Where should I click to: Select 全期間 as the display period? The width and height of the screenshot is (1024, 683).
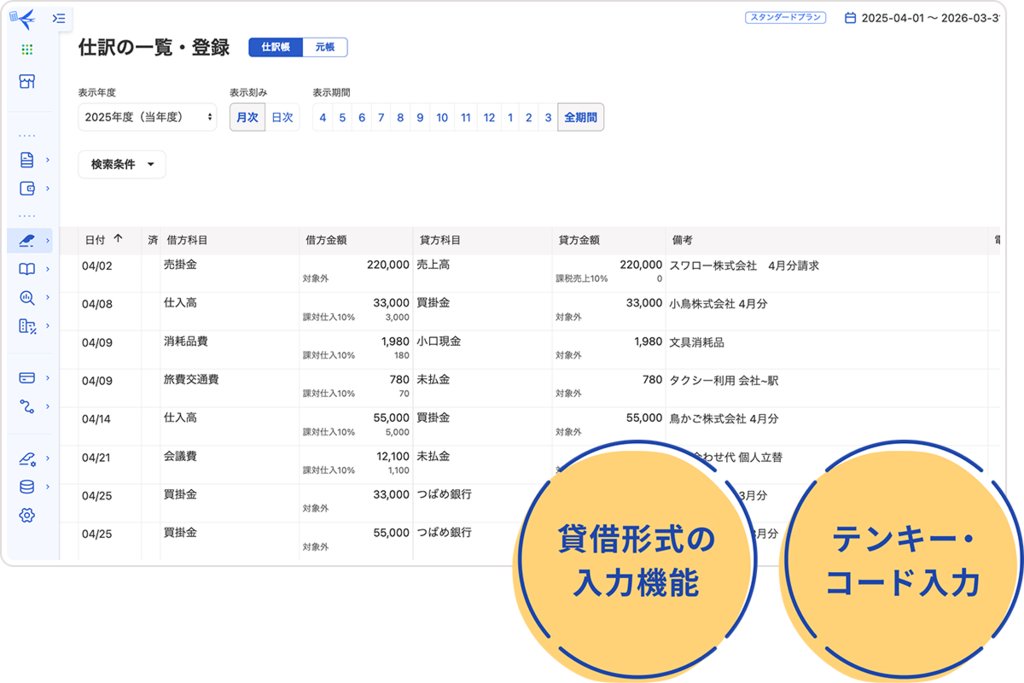pos(580,117)
